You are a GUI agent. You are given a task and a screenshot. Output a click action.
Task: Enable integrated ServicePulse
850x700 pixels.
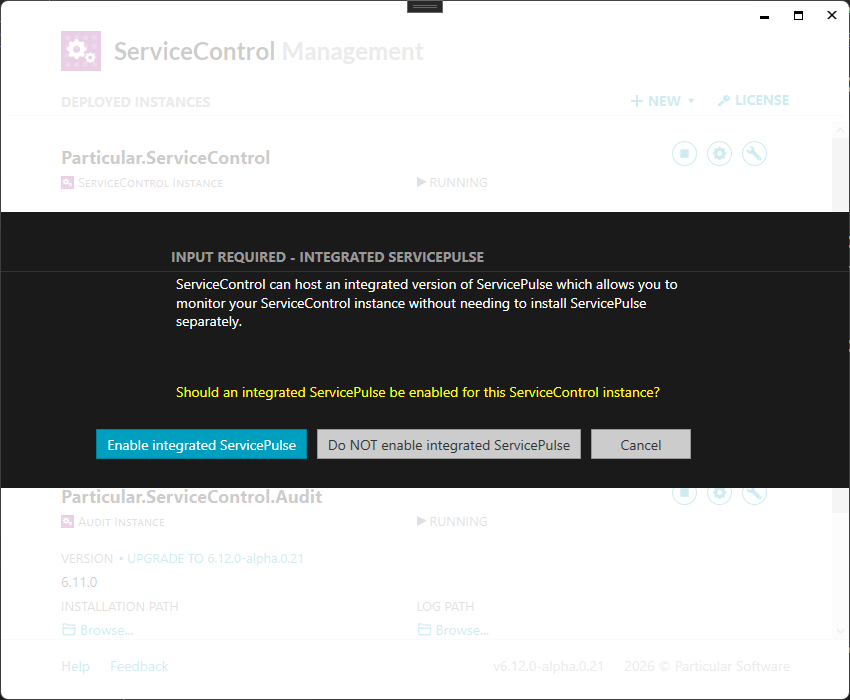[201, 444]
